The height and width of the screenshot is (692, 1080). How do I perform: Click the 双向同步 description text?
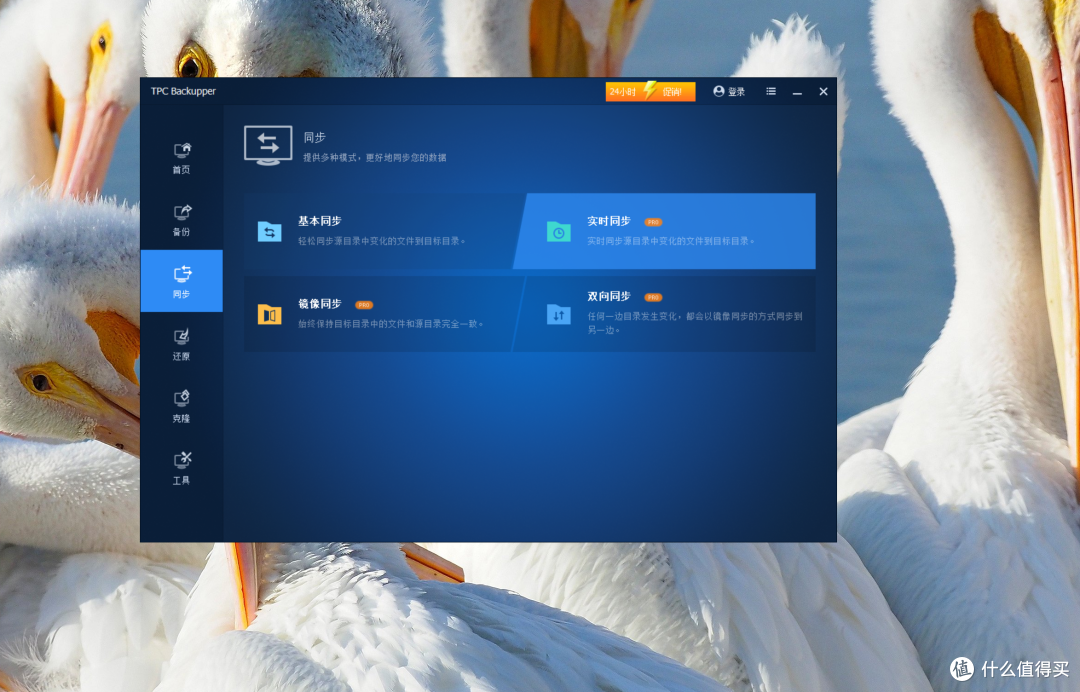pyautogui.click(x=695, y=323)
